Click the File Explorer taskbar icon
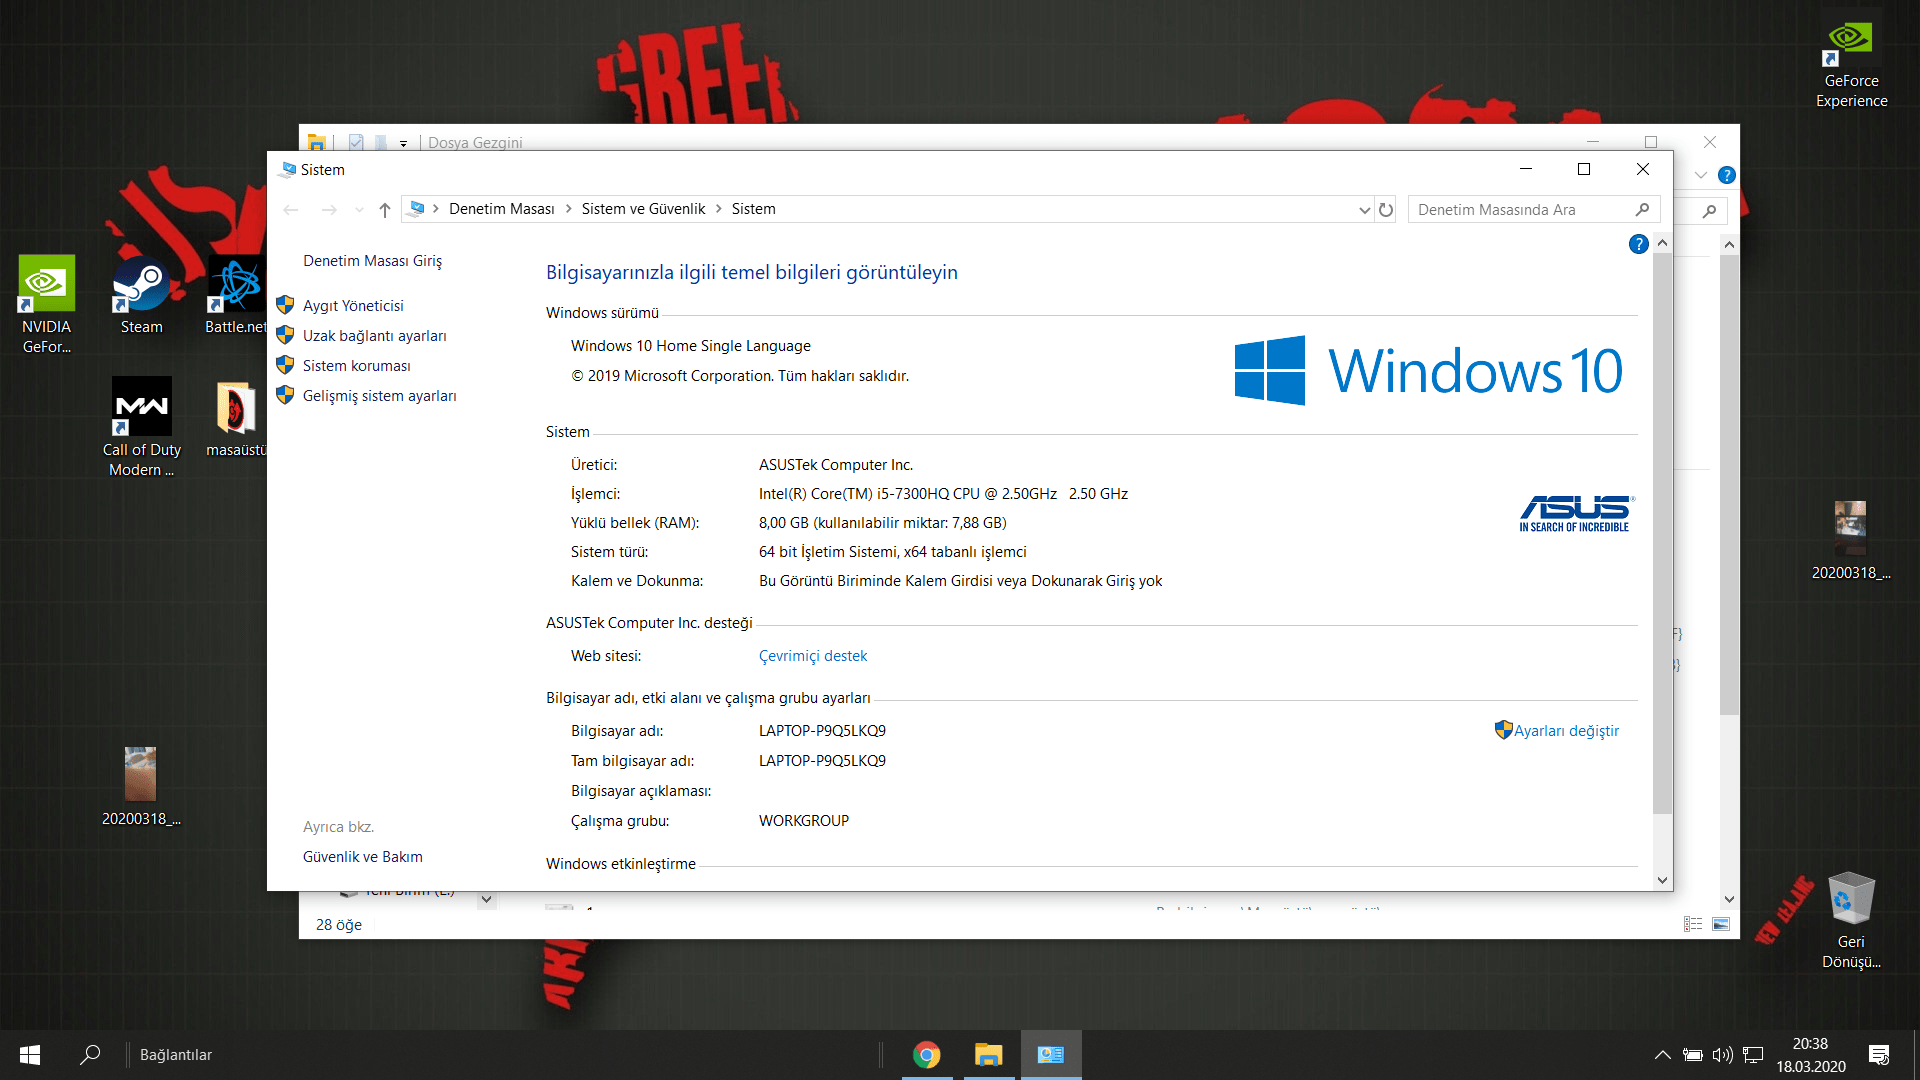Image resolution: width=1920 pixels, height=1080 pixels. (988, 1055)
